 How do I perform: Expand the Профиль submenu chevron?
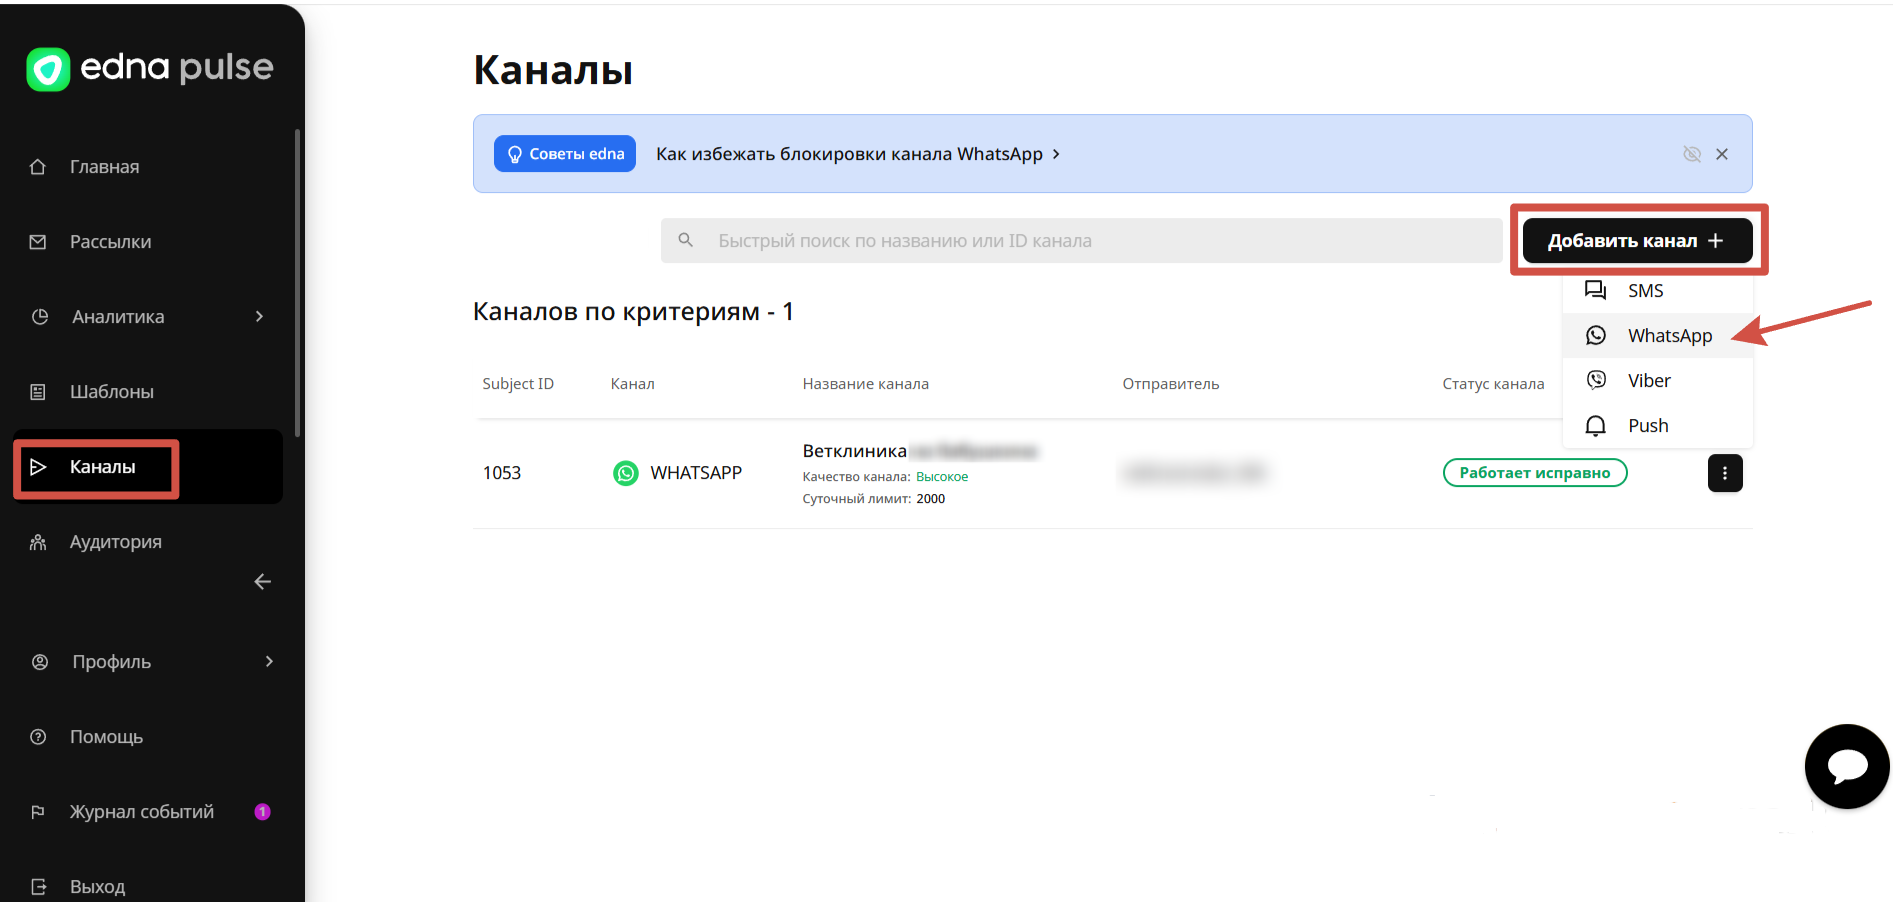point(269,662)
